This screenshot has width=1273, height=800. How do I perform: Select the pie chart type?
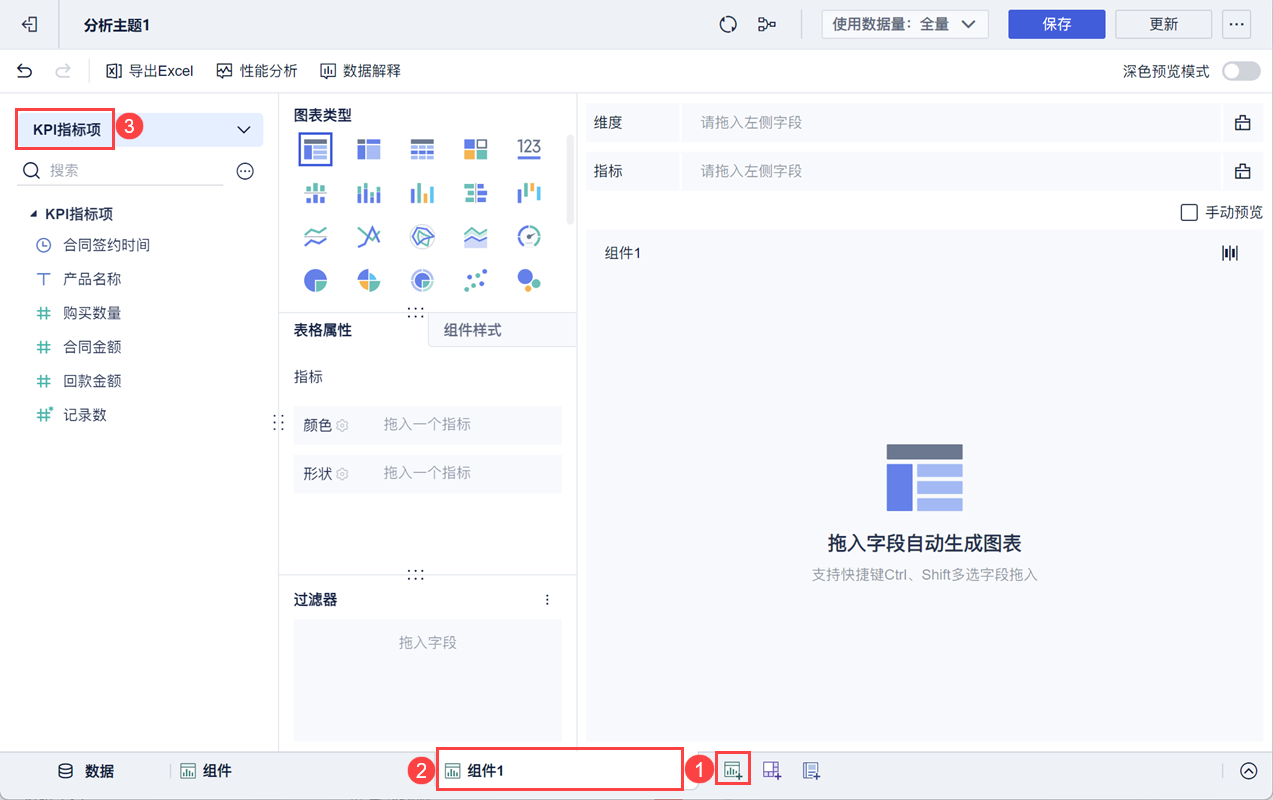(315, 280)
